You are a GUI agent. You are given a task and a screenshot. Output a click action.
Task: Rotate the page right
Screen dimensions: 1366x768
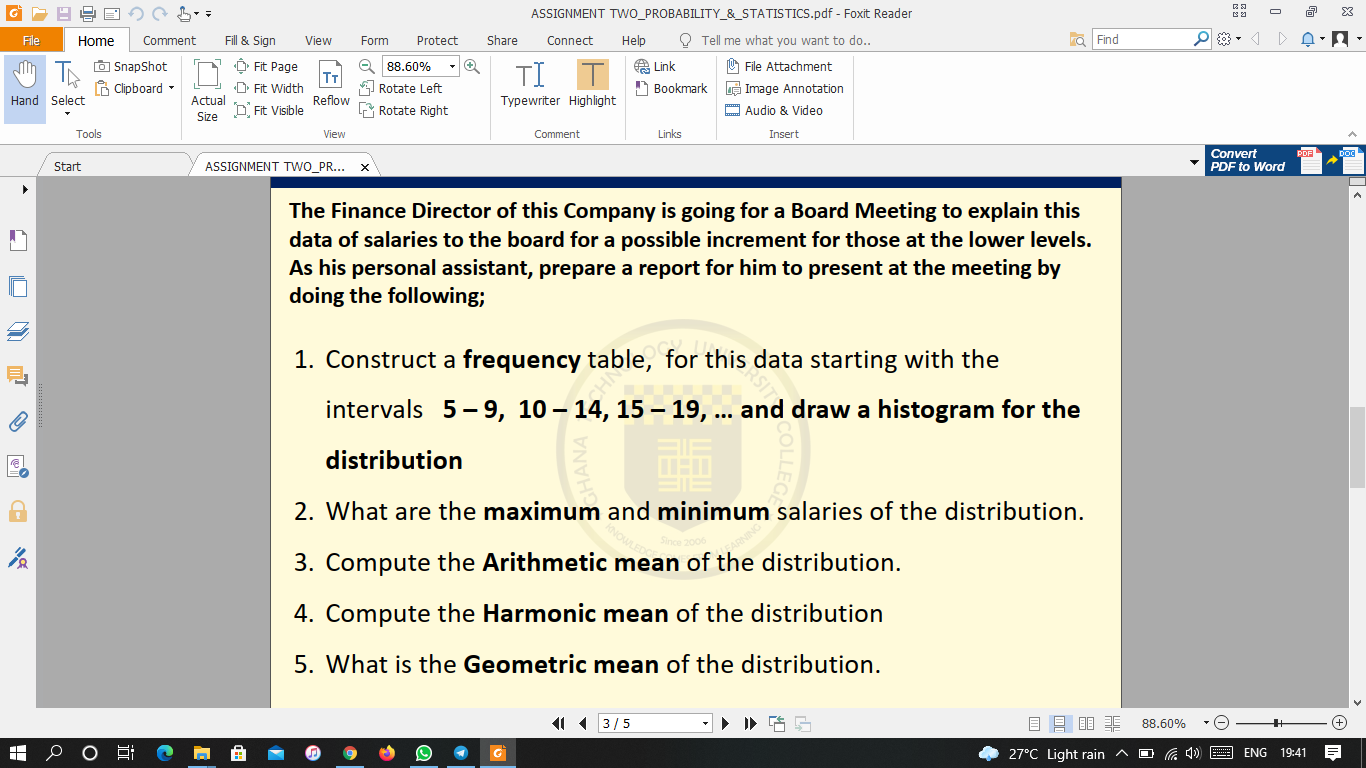tap(404, 110)
